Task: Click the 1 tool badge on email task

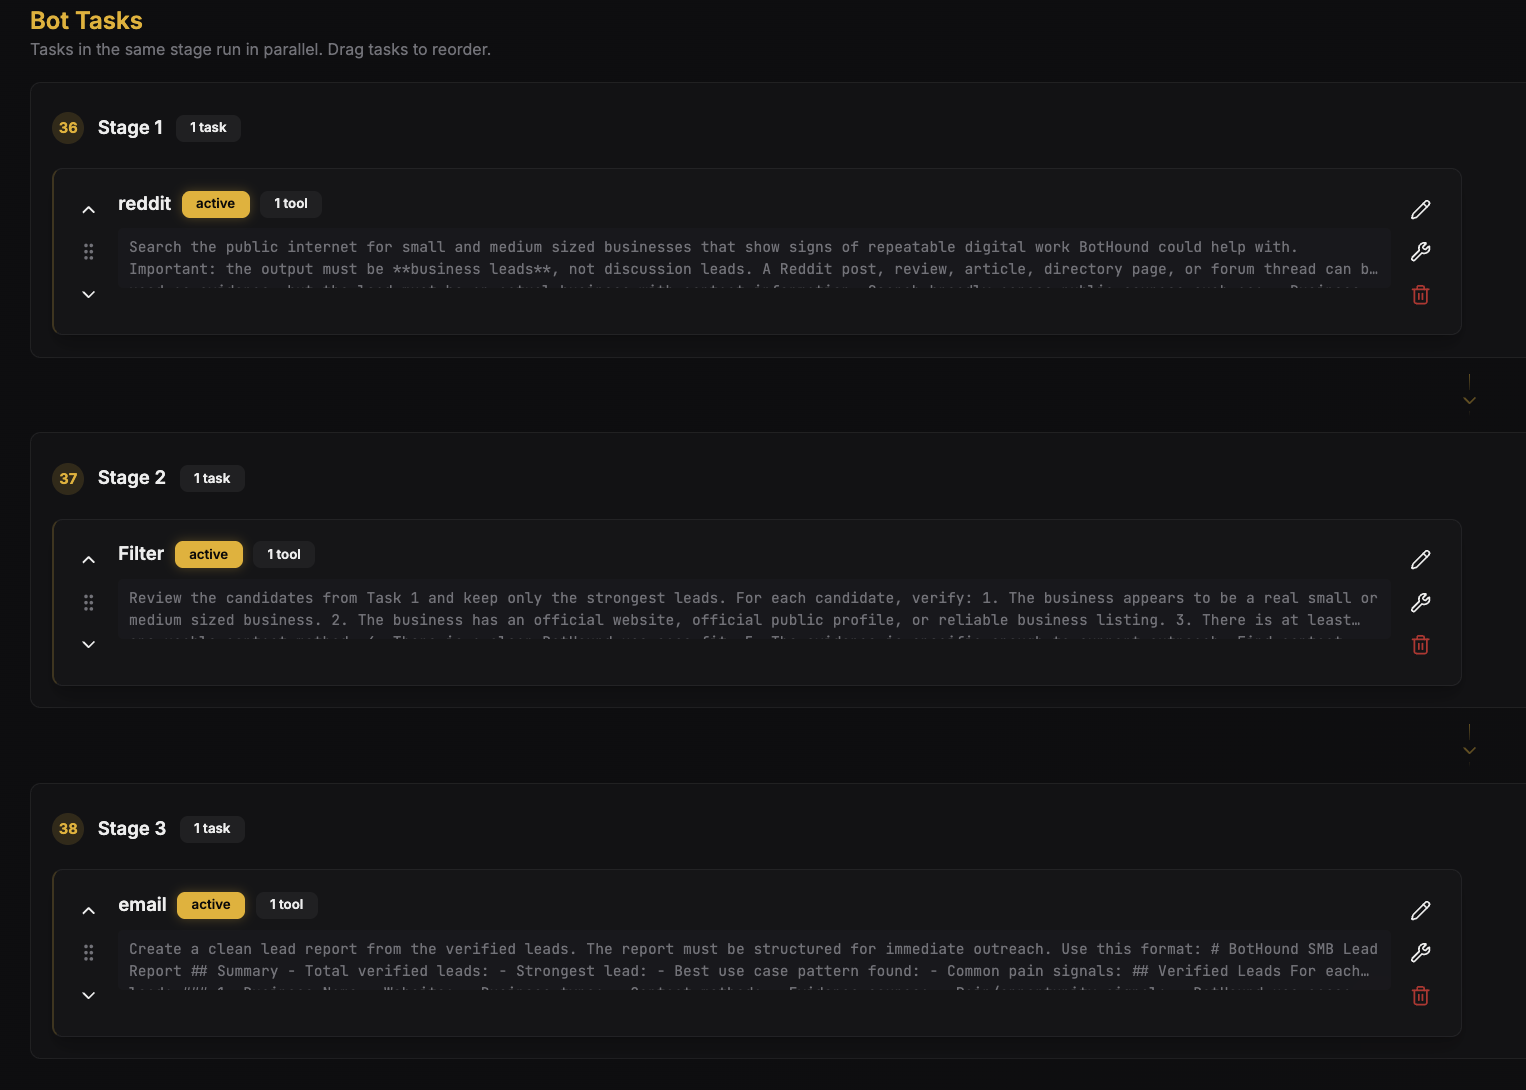Action: 287,905
